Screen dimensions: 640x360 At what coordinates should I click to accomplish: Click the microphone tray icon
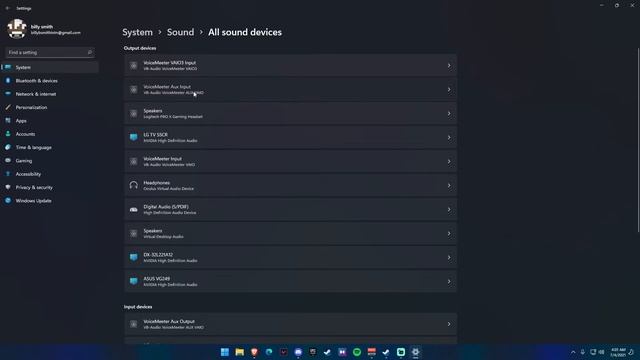point(583,352)
